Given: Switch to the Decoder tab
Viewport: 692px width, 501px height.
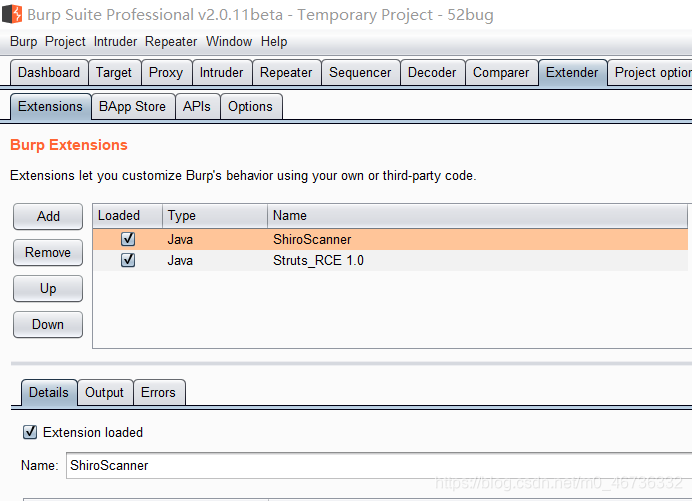Looking at the screenshot, I should [432, 72].
